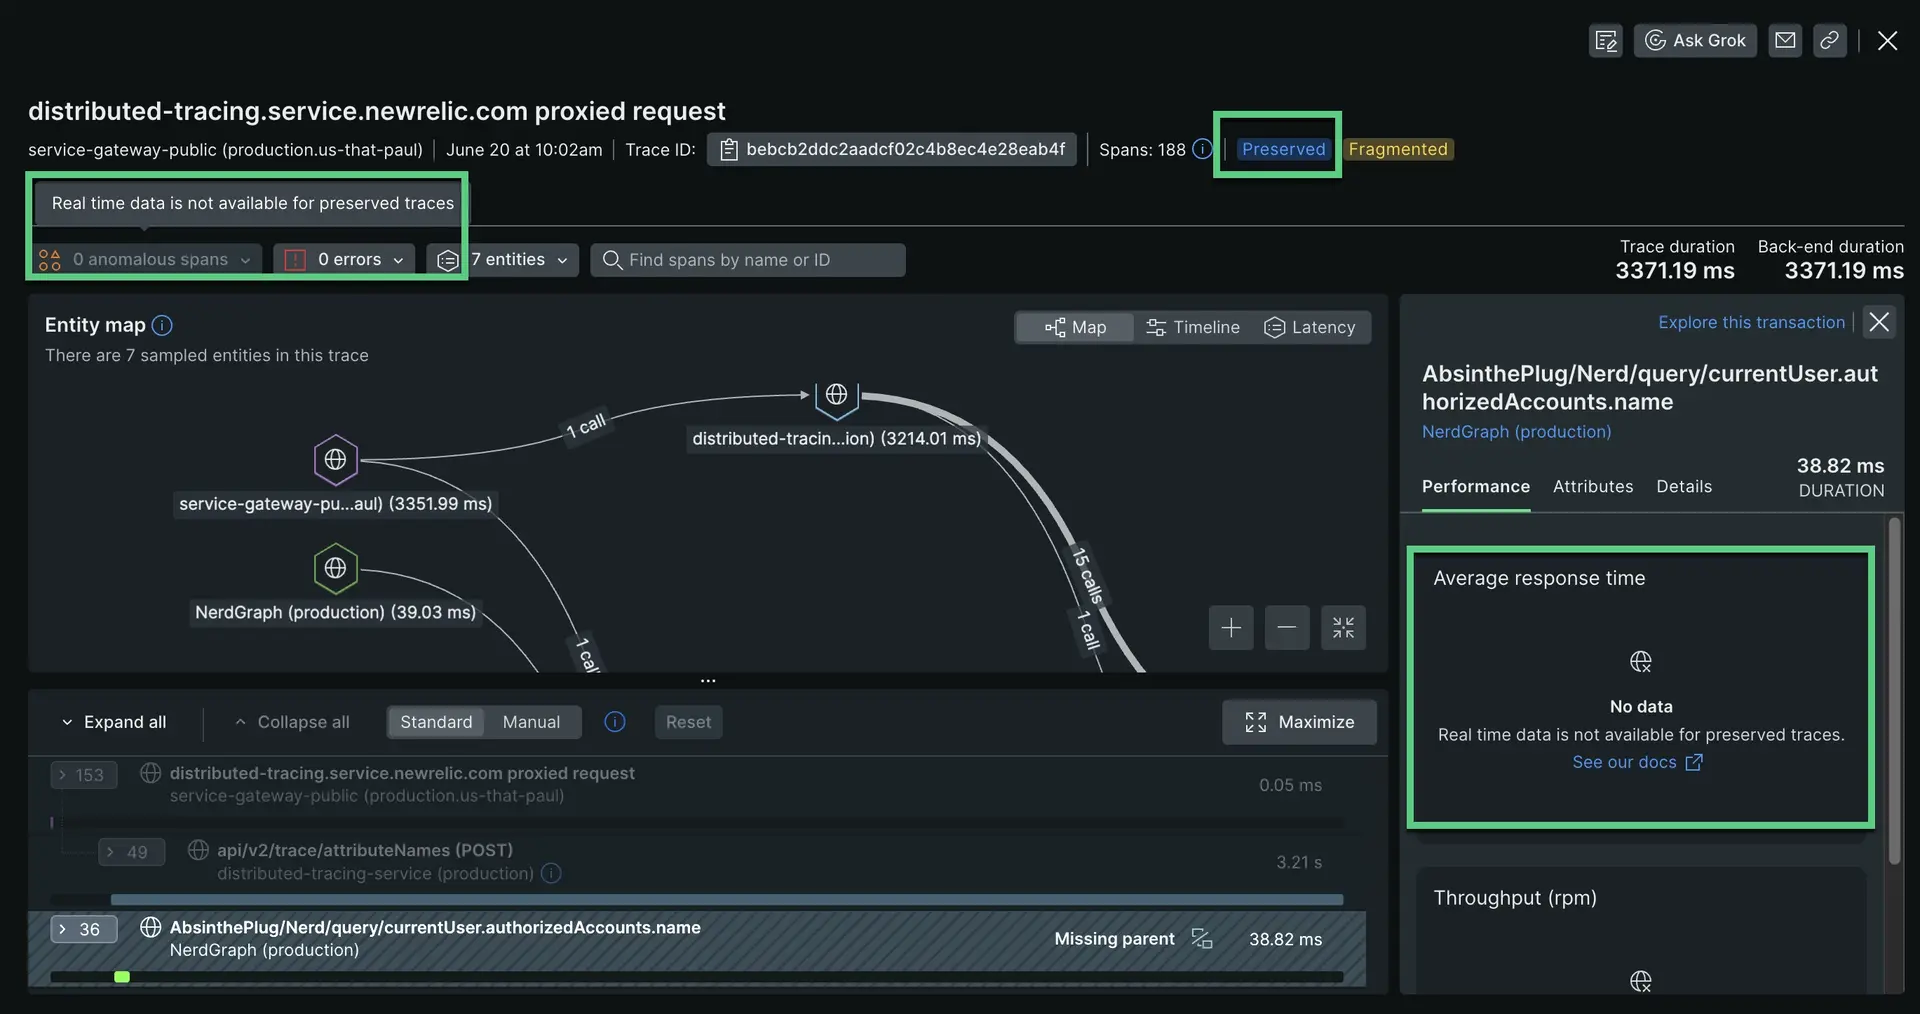The image size is (1920, 1014).
Task: Click the Missing parent link icon
Action: point(1201,939)
